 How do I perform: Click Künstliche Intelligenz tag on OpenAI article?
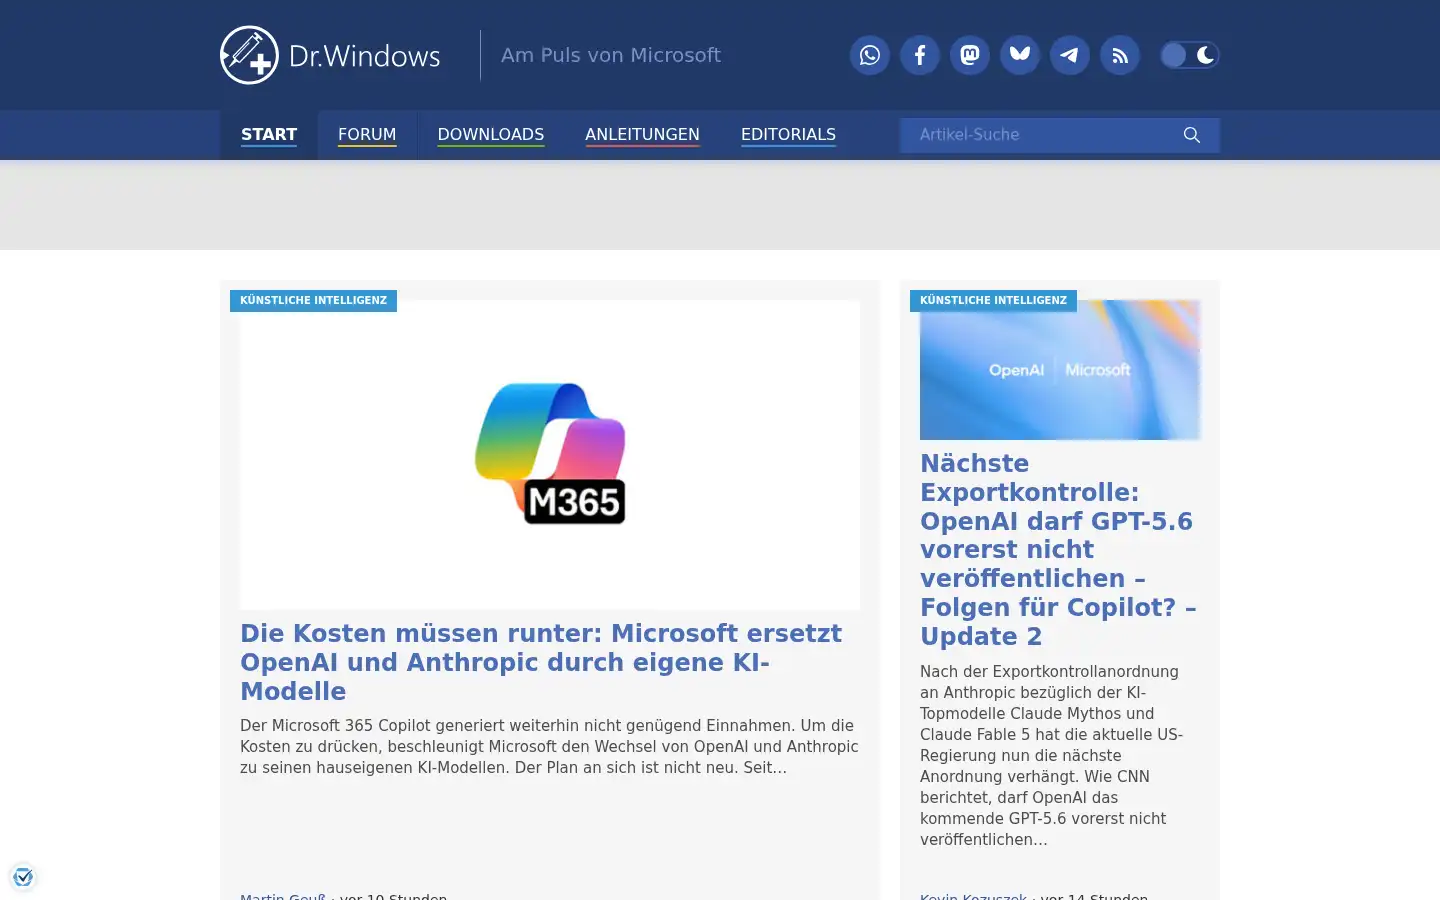pos(993,300)
